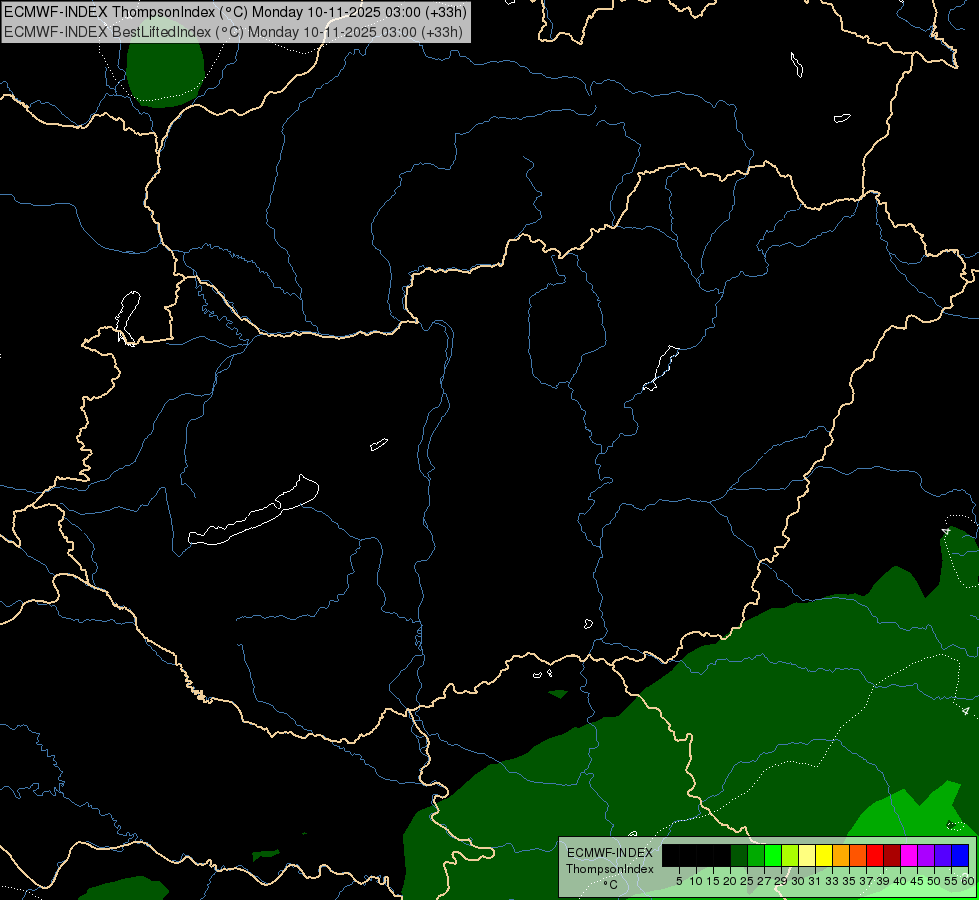Pick the dark red 39–40 legend swatch
Screen dimensions: 979x900
[x=892, y=855]
